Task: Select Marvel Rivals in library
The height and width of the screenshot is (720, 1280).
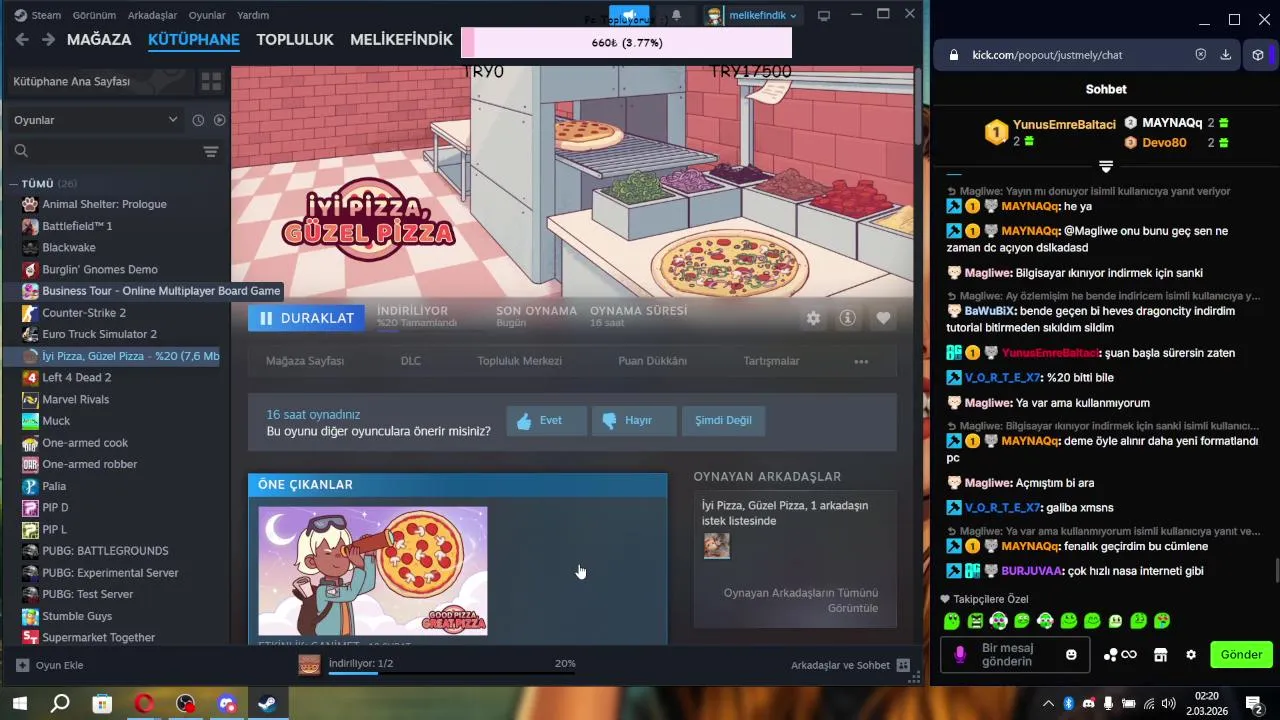Action: click(76, 399)
